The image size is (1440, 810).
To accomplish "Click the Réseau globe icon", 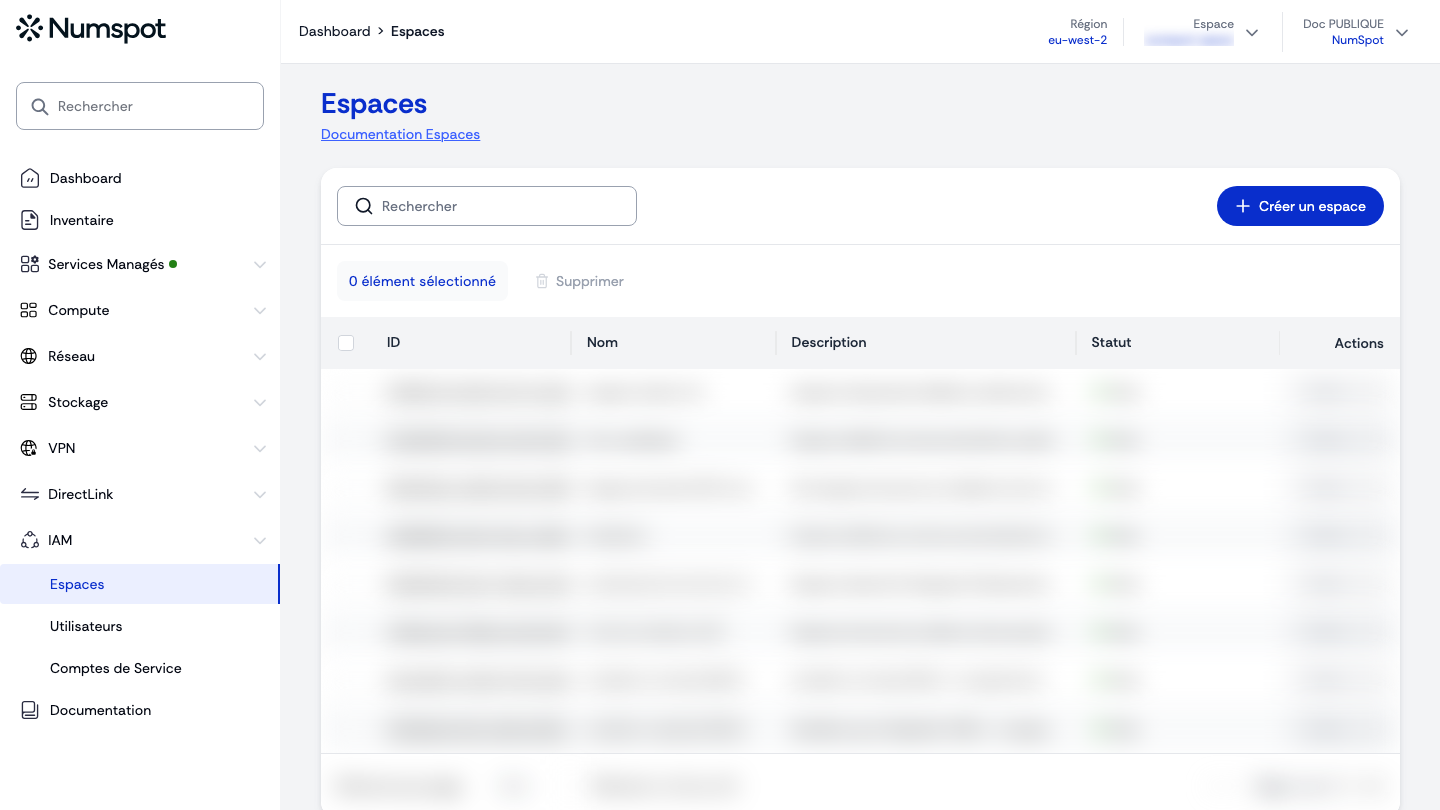I will pyautogui.click(x=29, y=356).
